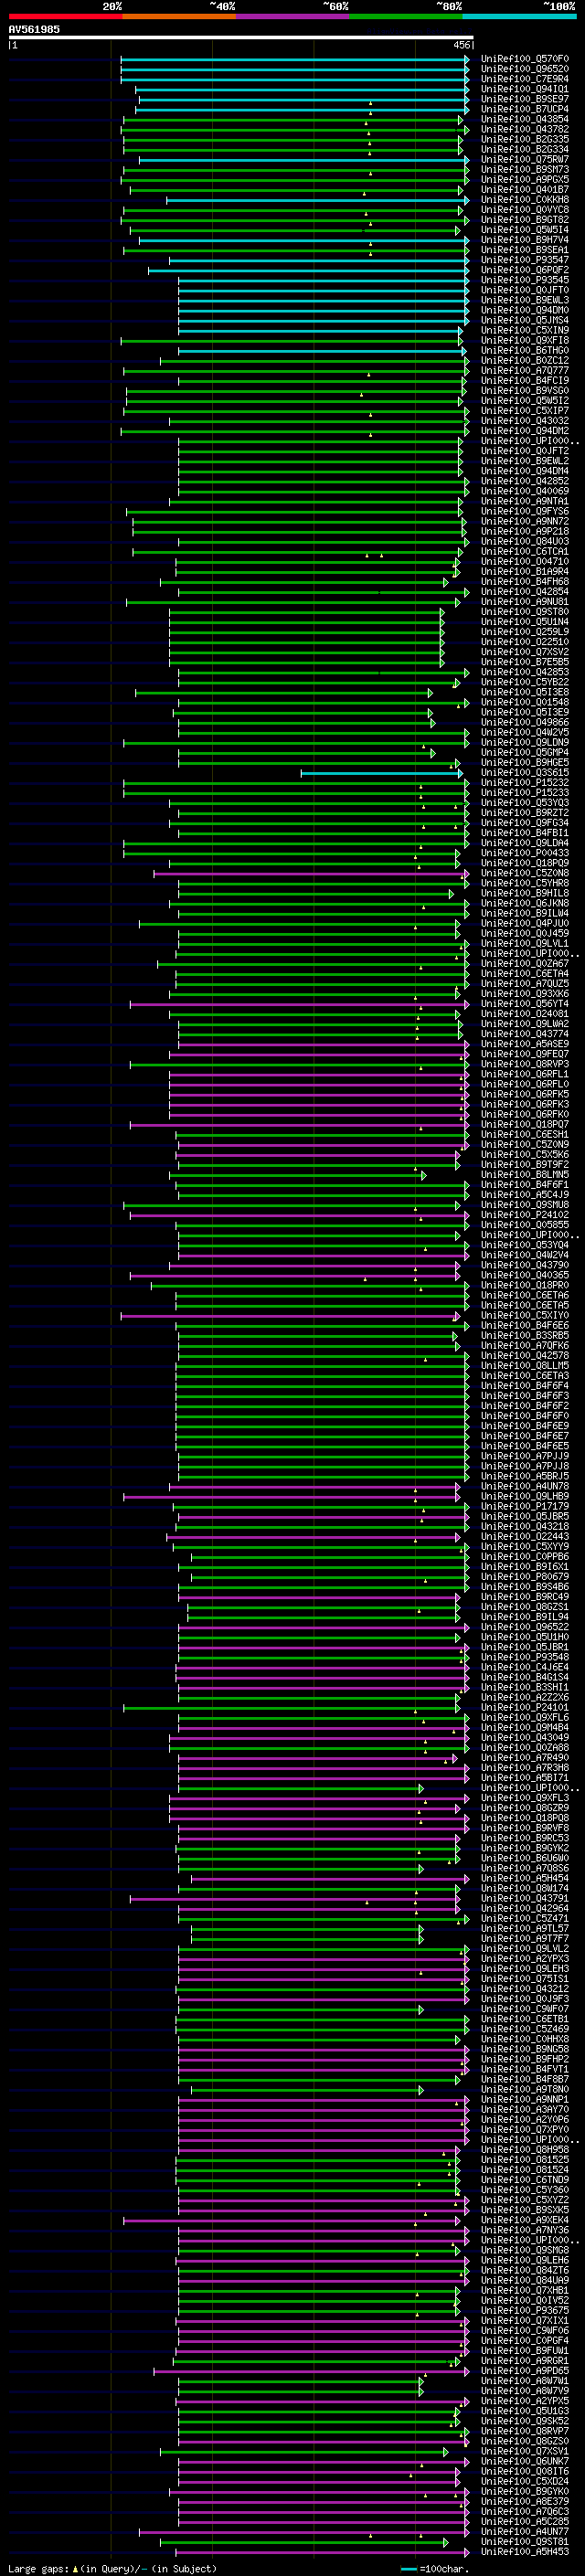Click hit label UniRef100_Q7XHB1
Screen dimensions: 585x2576
(525, 2290)
